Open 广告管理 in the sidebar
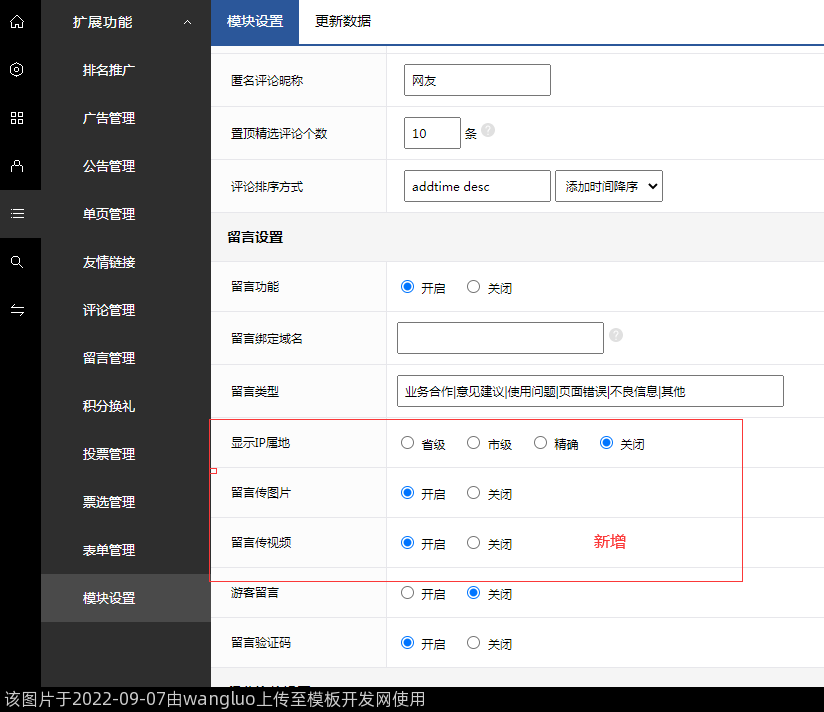This screenshot has width=824, height=712. (x=109, y=118)
